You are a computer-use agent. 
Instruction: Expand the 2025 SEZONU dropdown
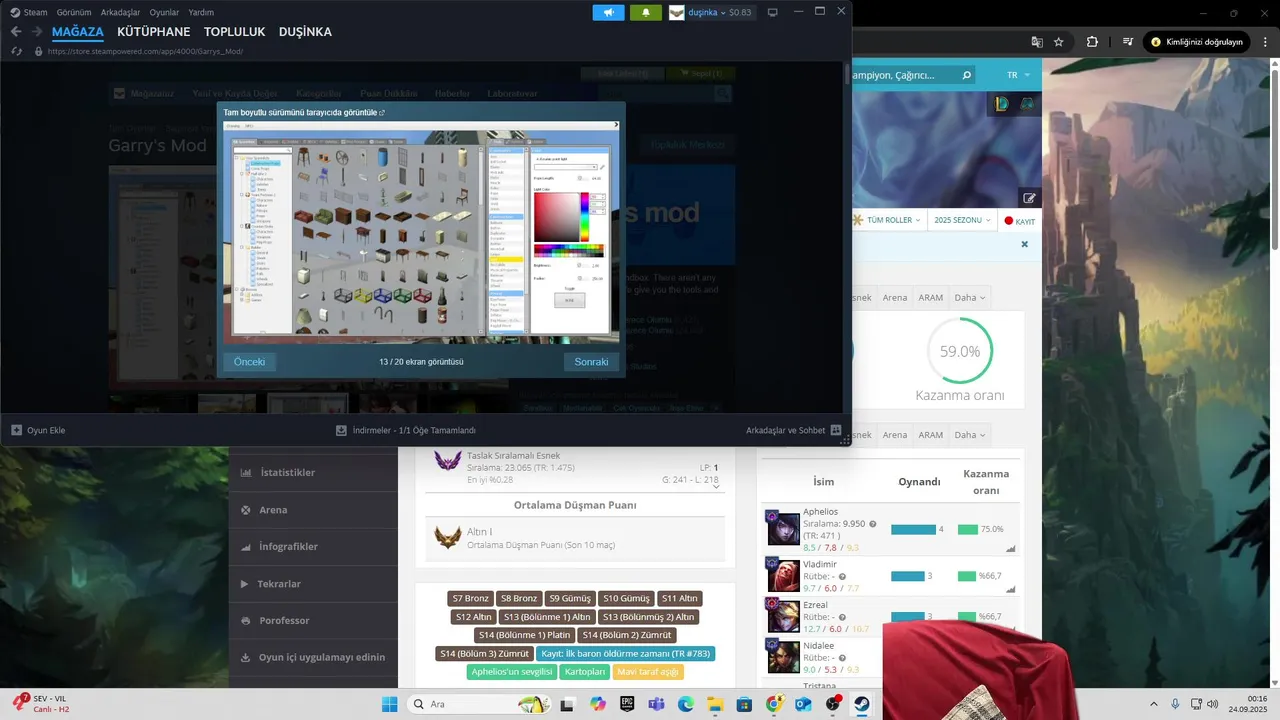pos(961,220)
